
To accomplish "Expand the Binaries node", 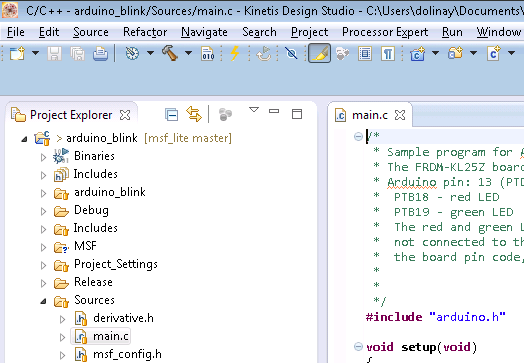I will point(43,157).
